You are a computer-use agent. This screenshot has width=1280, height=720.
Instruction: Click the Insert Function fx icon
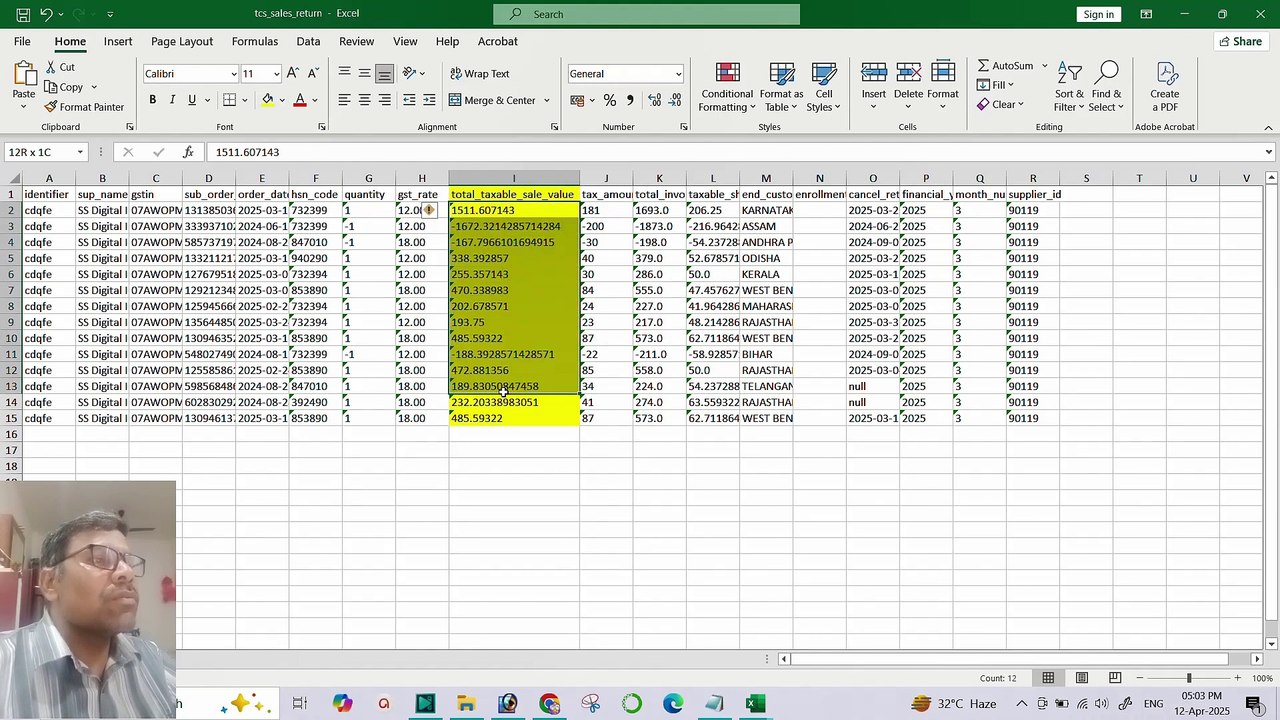tap(188, 152)
